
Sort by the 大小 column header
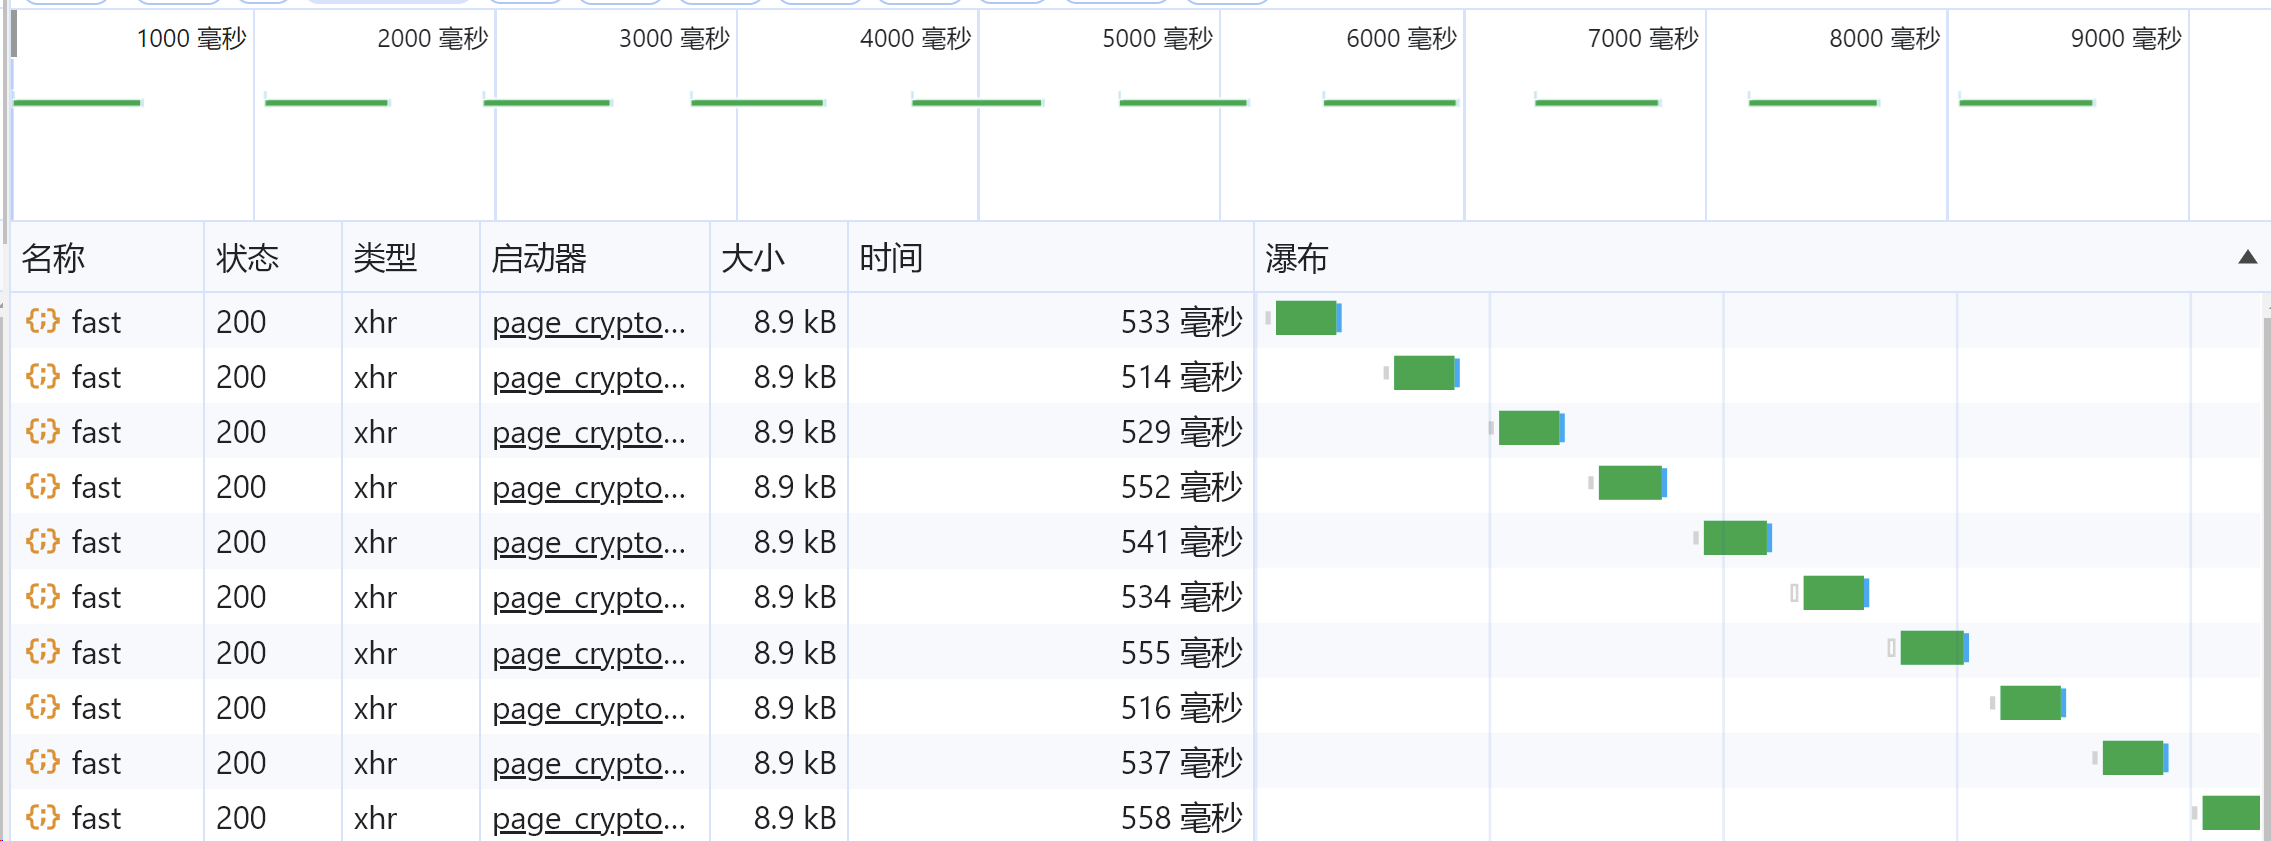[x=753, y=258]
